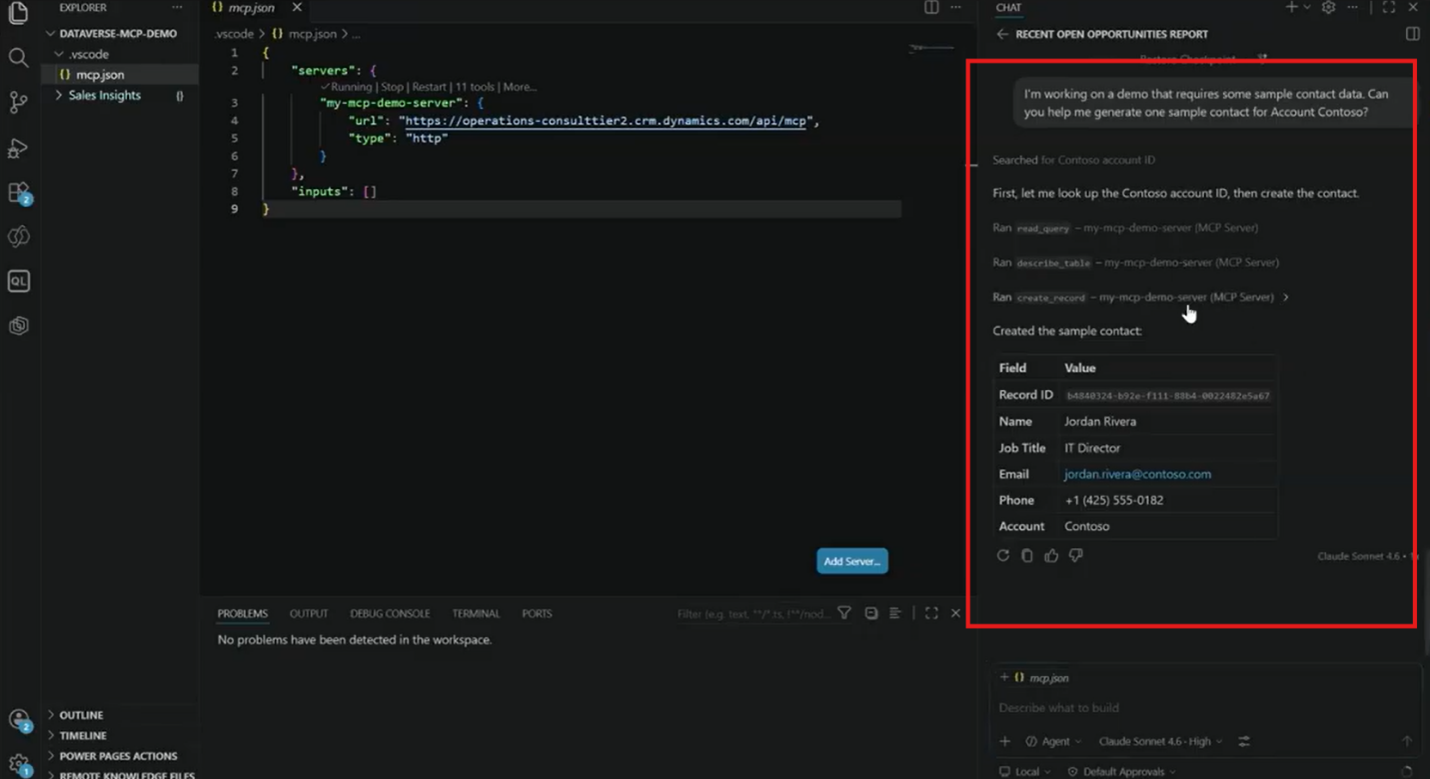Open the Claude Sonnet 4.6 model dropdown
The height and width of the screenshot is (779, 1430).
(x=1160, y=742)
